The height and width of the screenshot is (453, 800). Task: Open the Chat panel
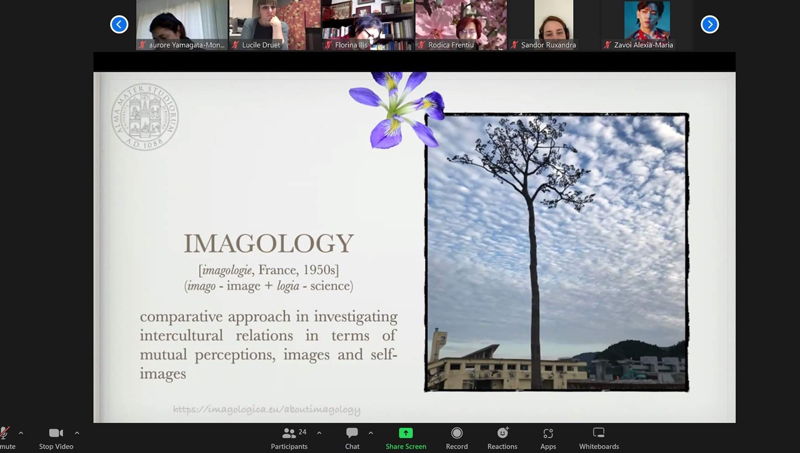(352, 438)
